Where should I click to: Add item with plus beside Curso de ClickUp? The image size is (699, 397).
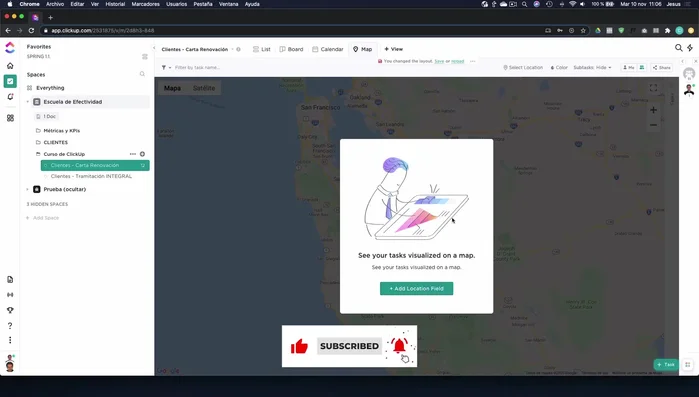tap(142, 154)
